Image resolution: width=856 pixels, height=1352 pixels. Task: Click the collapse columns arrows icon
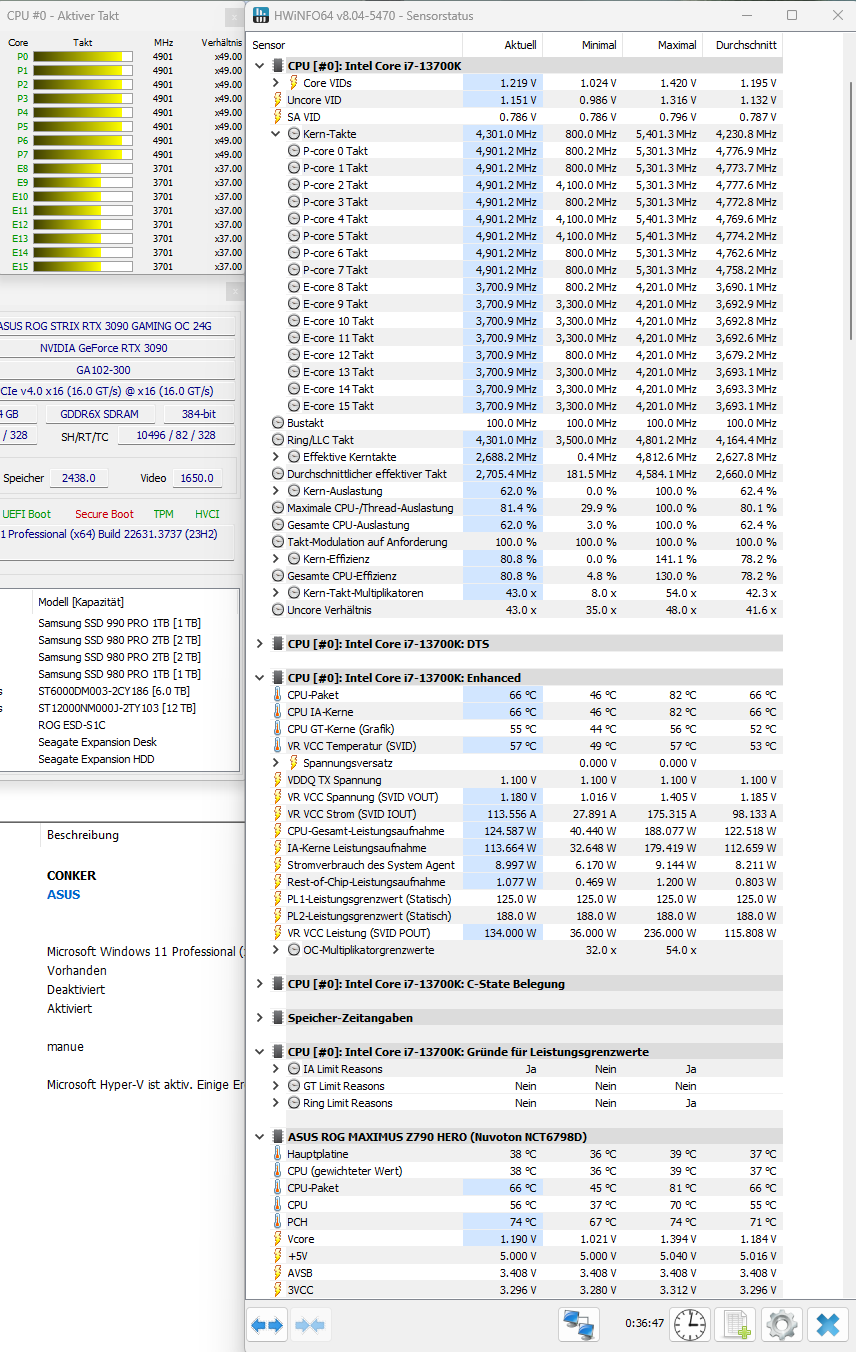pyautogui.click(x=310, y=1325)
